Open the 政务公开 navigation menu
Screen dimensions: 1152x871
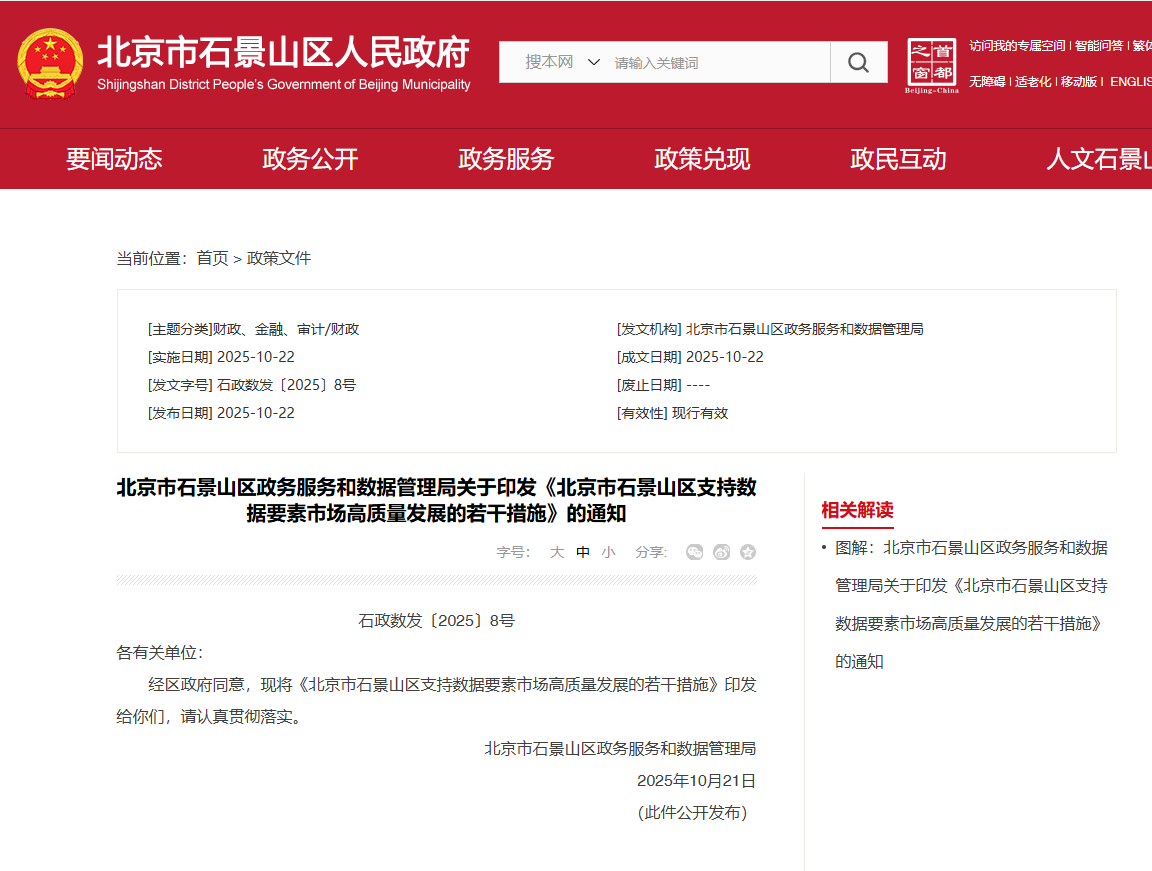point(310,159)
